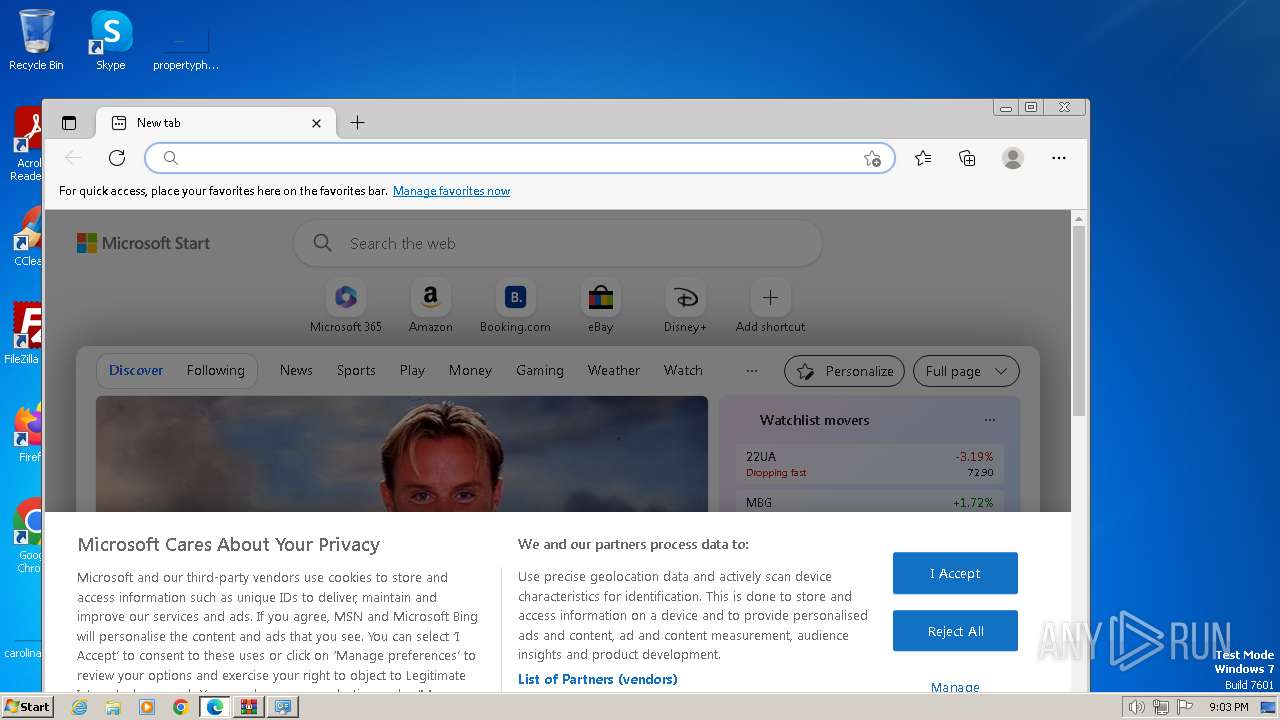Open Internet Explorer from taskbar

click(x=79, y=707)
